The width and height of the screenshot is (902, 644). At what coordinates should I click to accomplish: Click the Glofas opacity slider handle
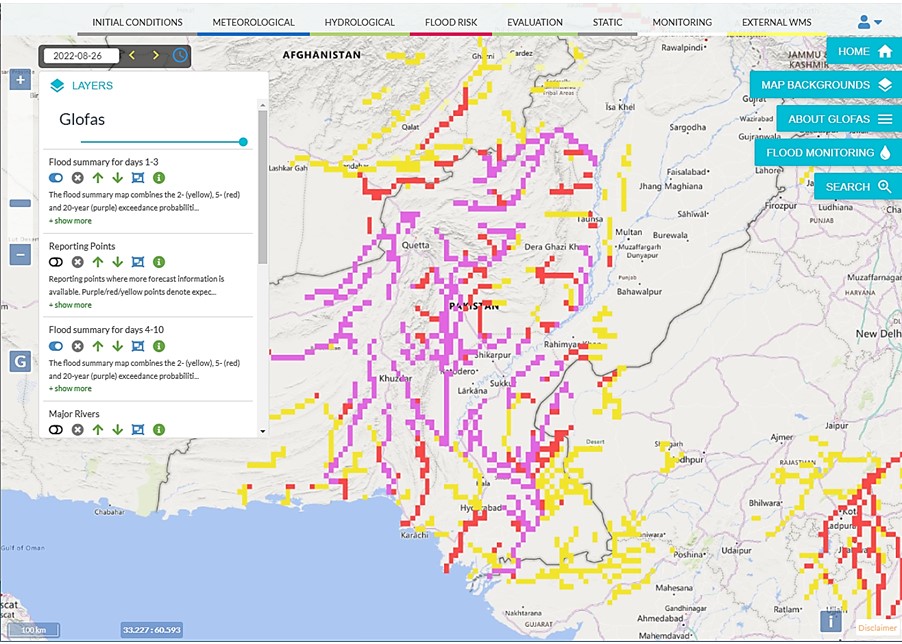click(243, 142)
